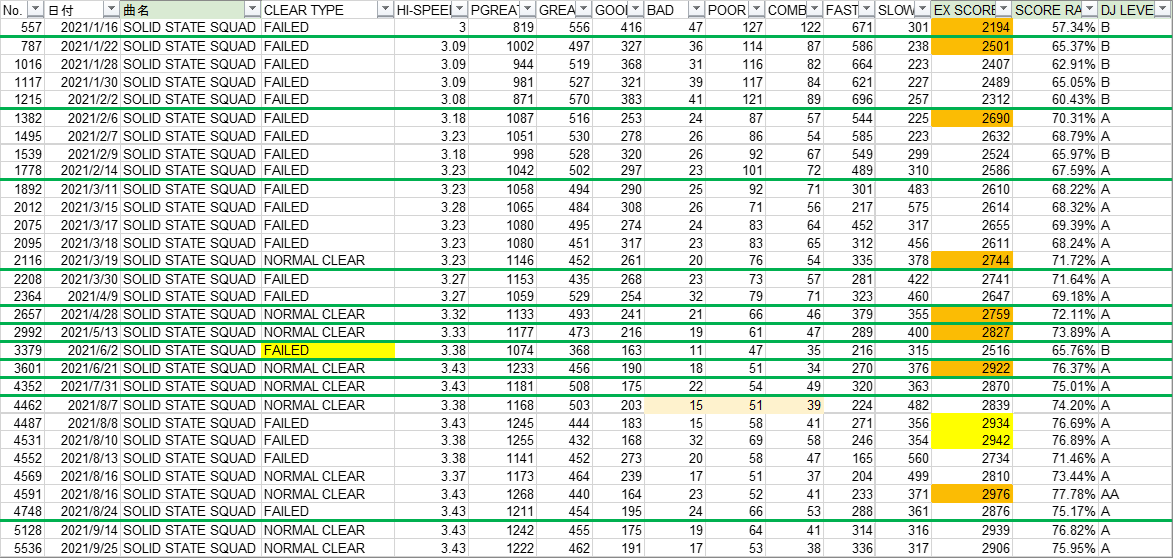This screenshot has height=558, width=1173.
Task: Select the score rate cell 70.31%
Action: coord(1056,118)
